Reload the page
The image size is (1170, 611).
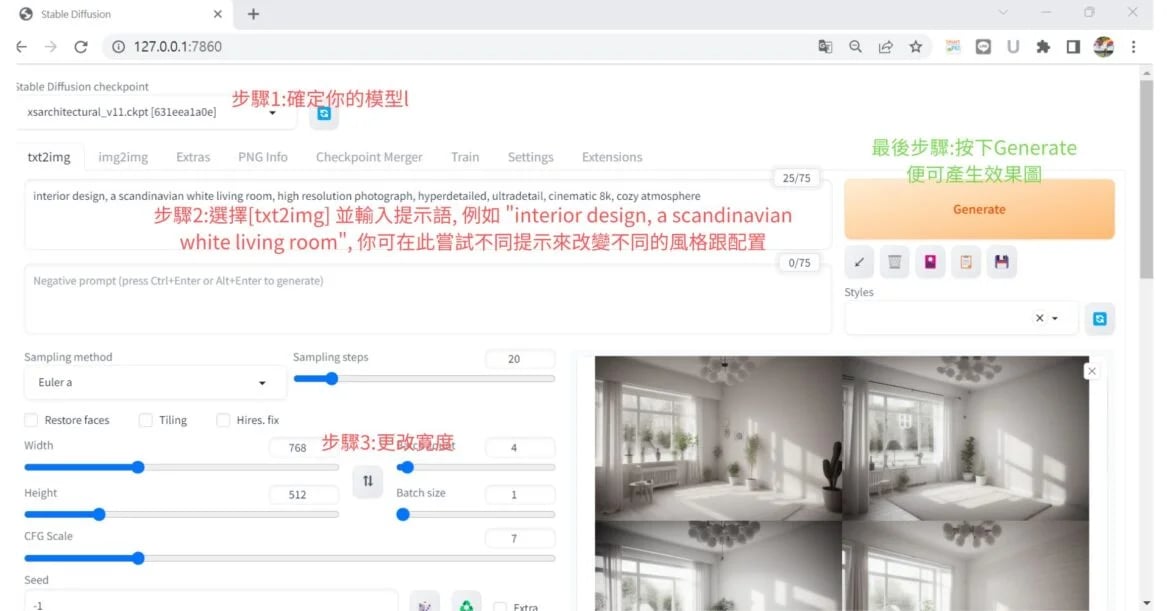click(81, 46)
